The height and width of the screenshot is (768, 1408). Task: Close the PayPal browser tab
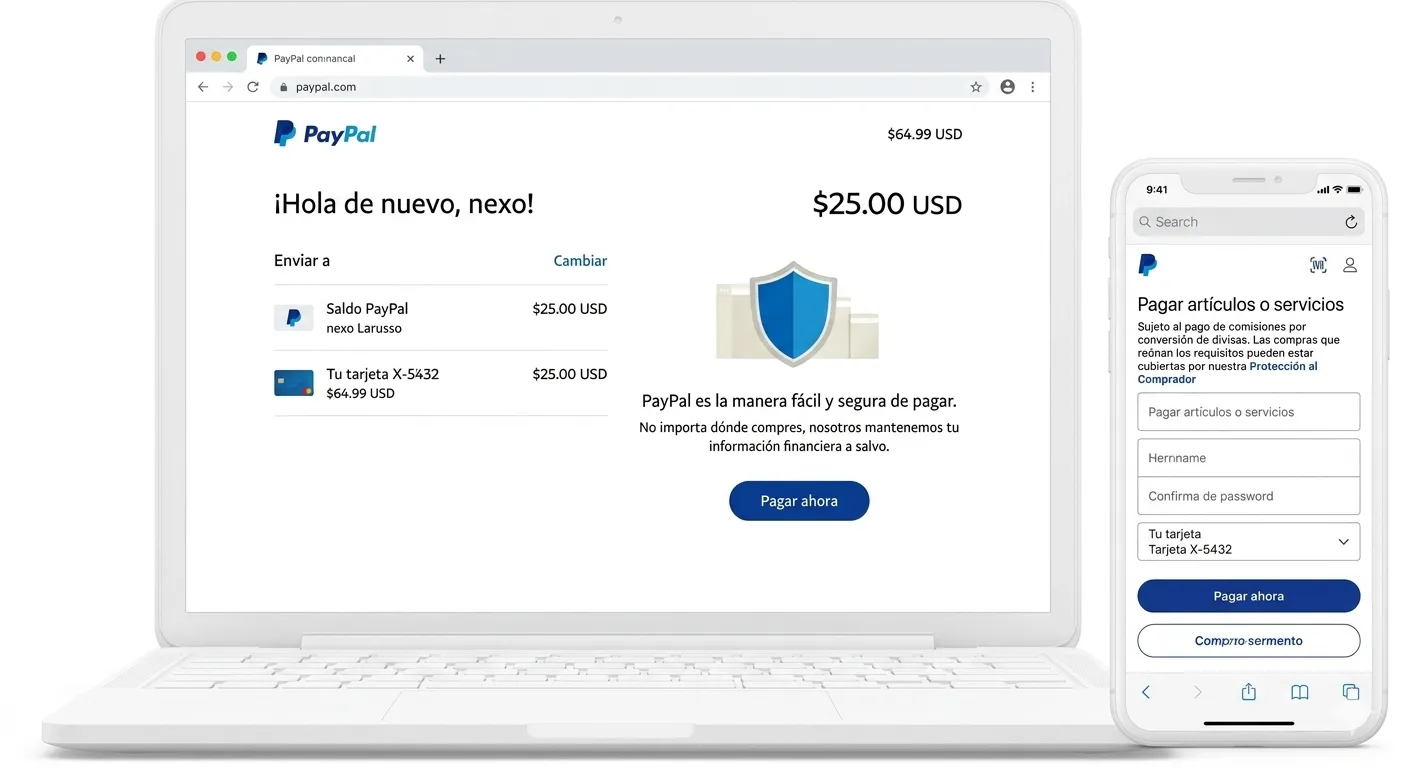click(x=410, y=59)
